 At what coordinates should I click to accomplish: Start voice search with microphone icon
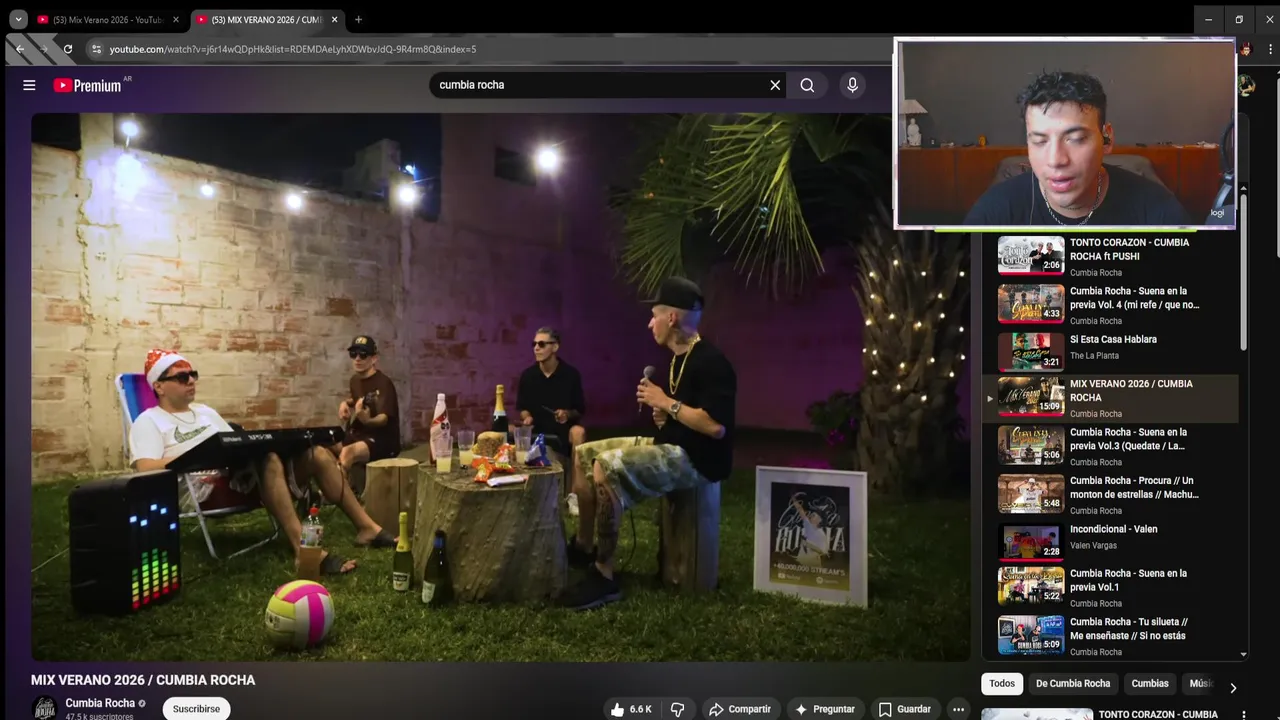click(x=852, y=85)
